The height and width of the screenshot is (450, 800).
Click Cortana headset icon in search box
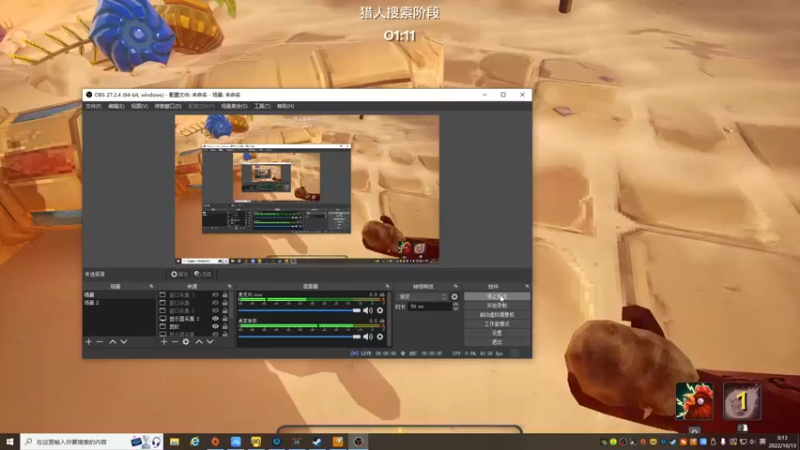(156, 441)
